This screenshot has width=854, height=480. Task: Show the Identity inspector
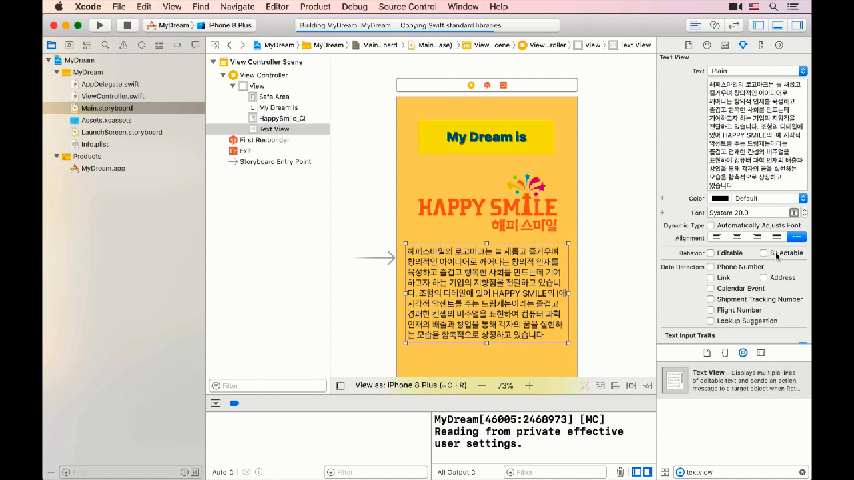(x=725, y=45)
